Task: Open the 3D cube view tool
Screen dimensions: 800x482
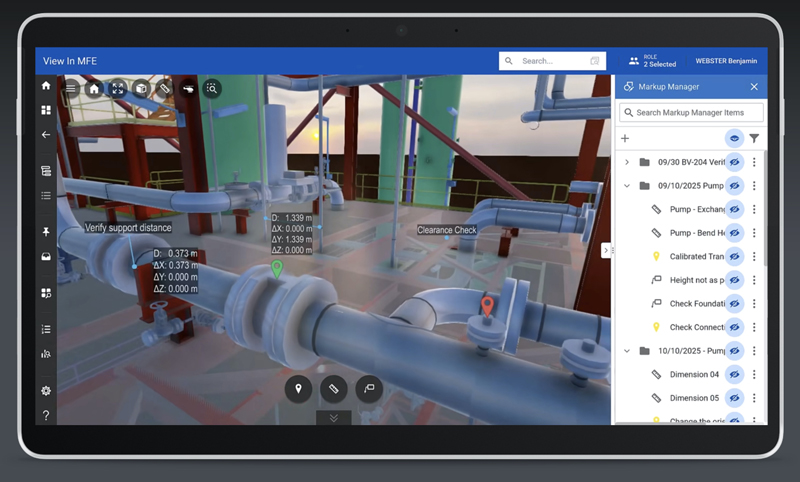Action: click(141, 88)
